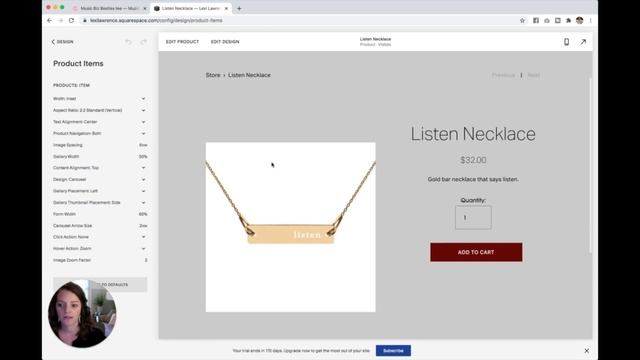The image size is (640, 360).
Task: Open the Content Alignment dropdown
Action: (x=100, y=168)
